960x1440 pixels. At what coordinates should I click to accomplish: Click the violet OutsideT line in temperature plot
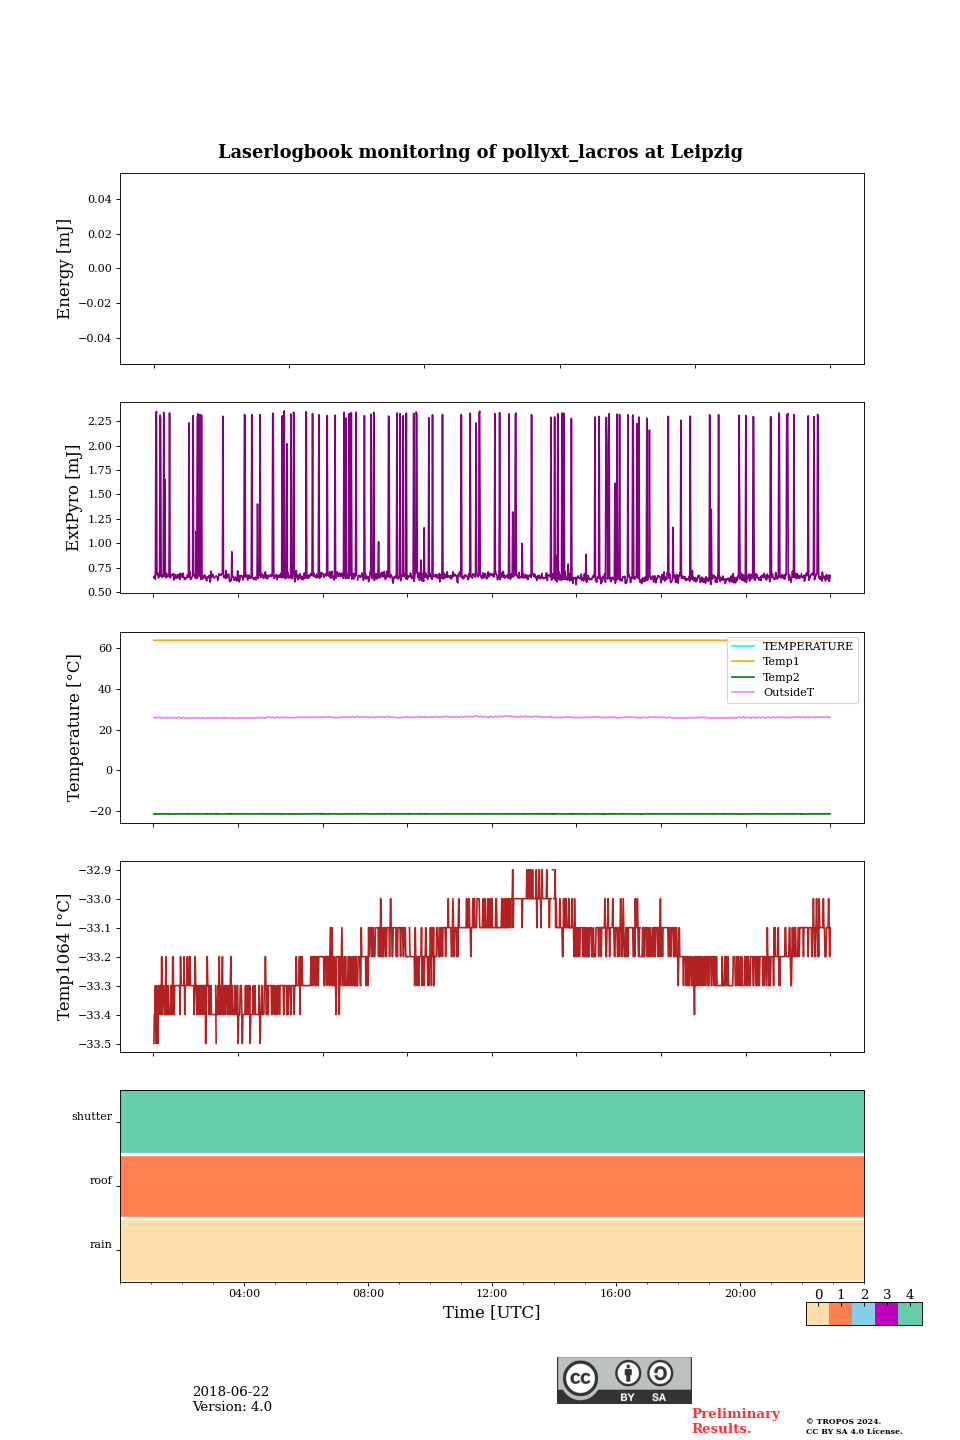[492, 717]
